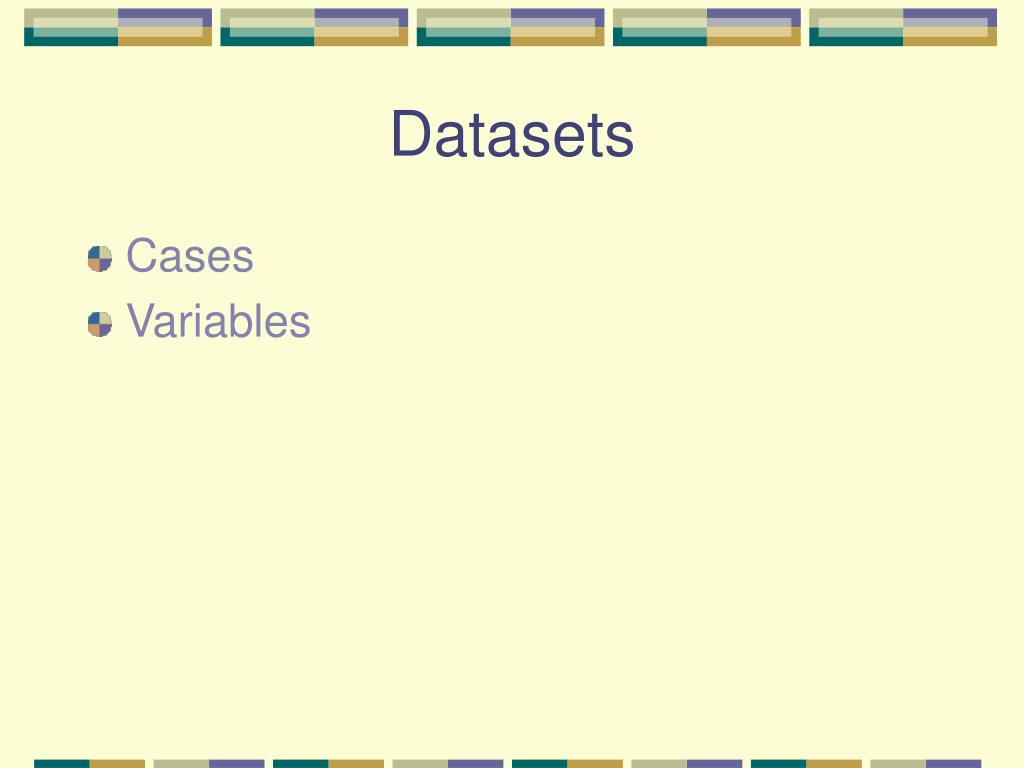
Task: Click the third bottom border block, teal-and-gold
Action: (x=328, y=763)
